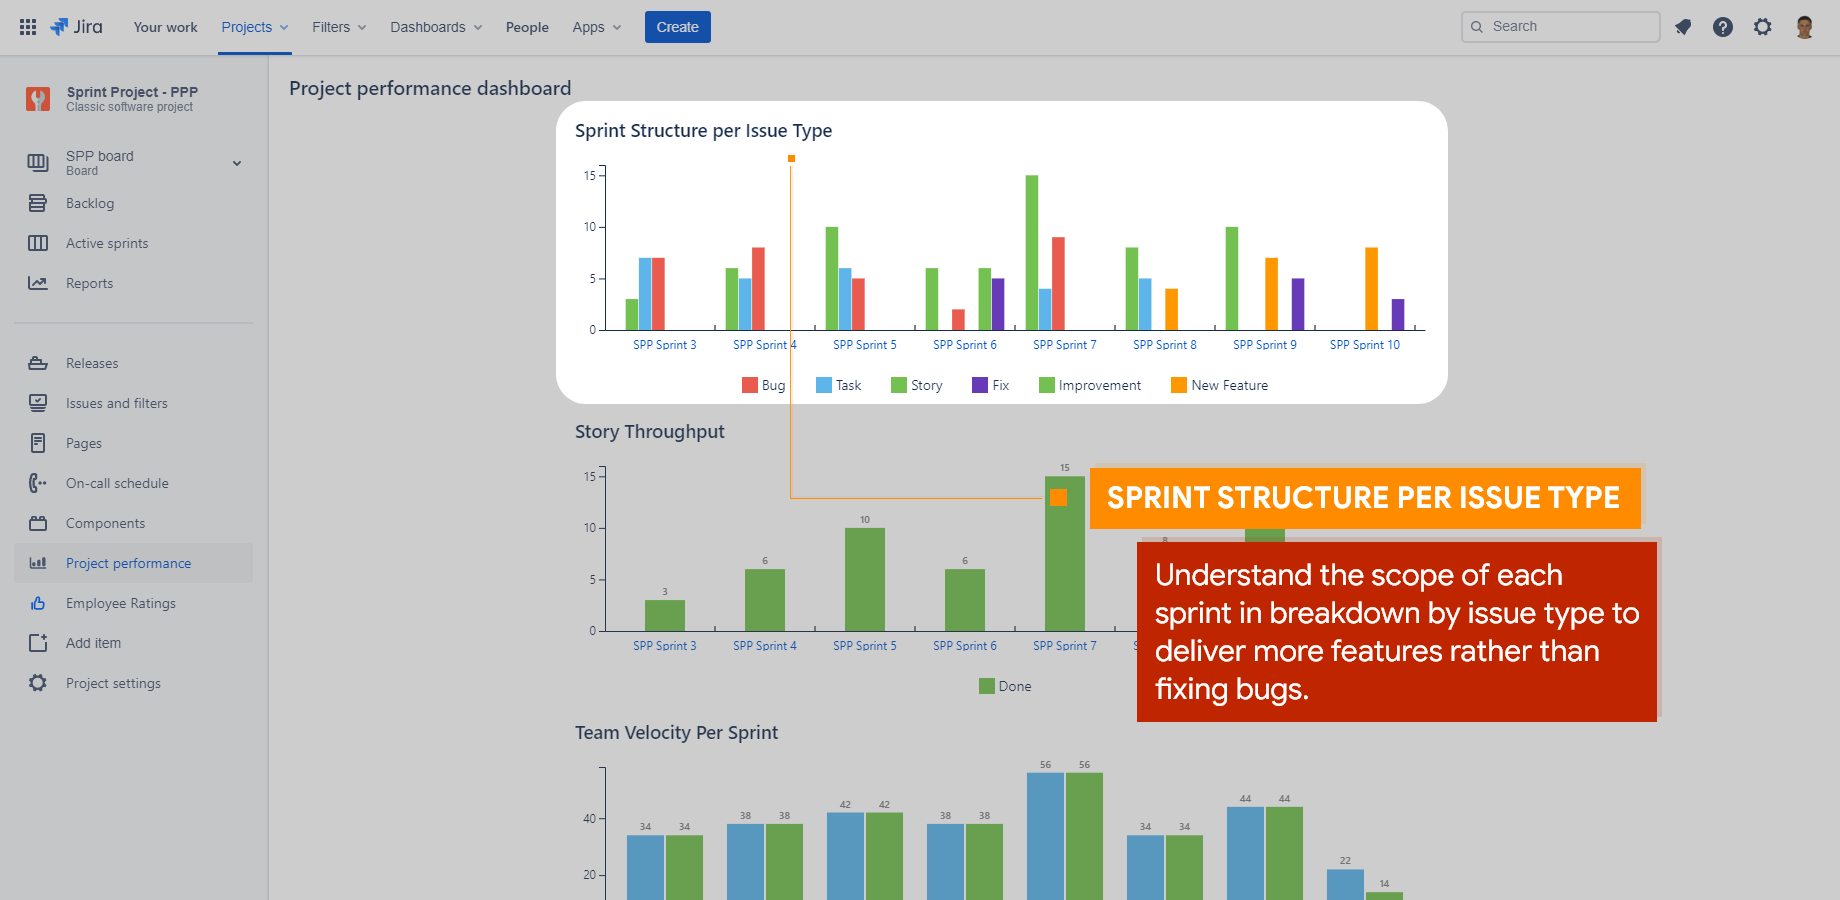1840x900 pixels.
Task: Open the People page
Action: tap(527, 27)
